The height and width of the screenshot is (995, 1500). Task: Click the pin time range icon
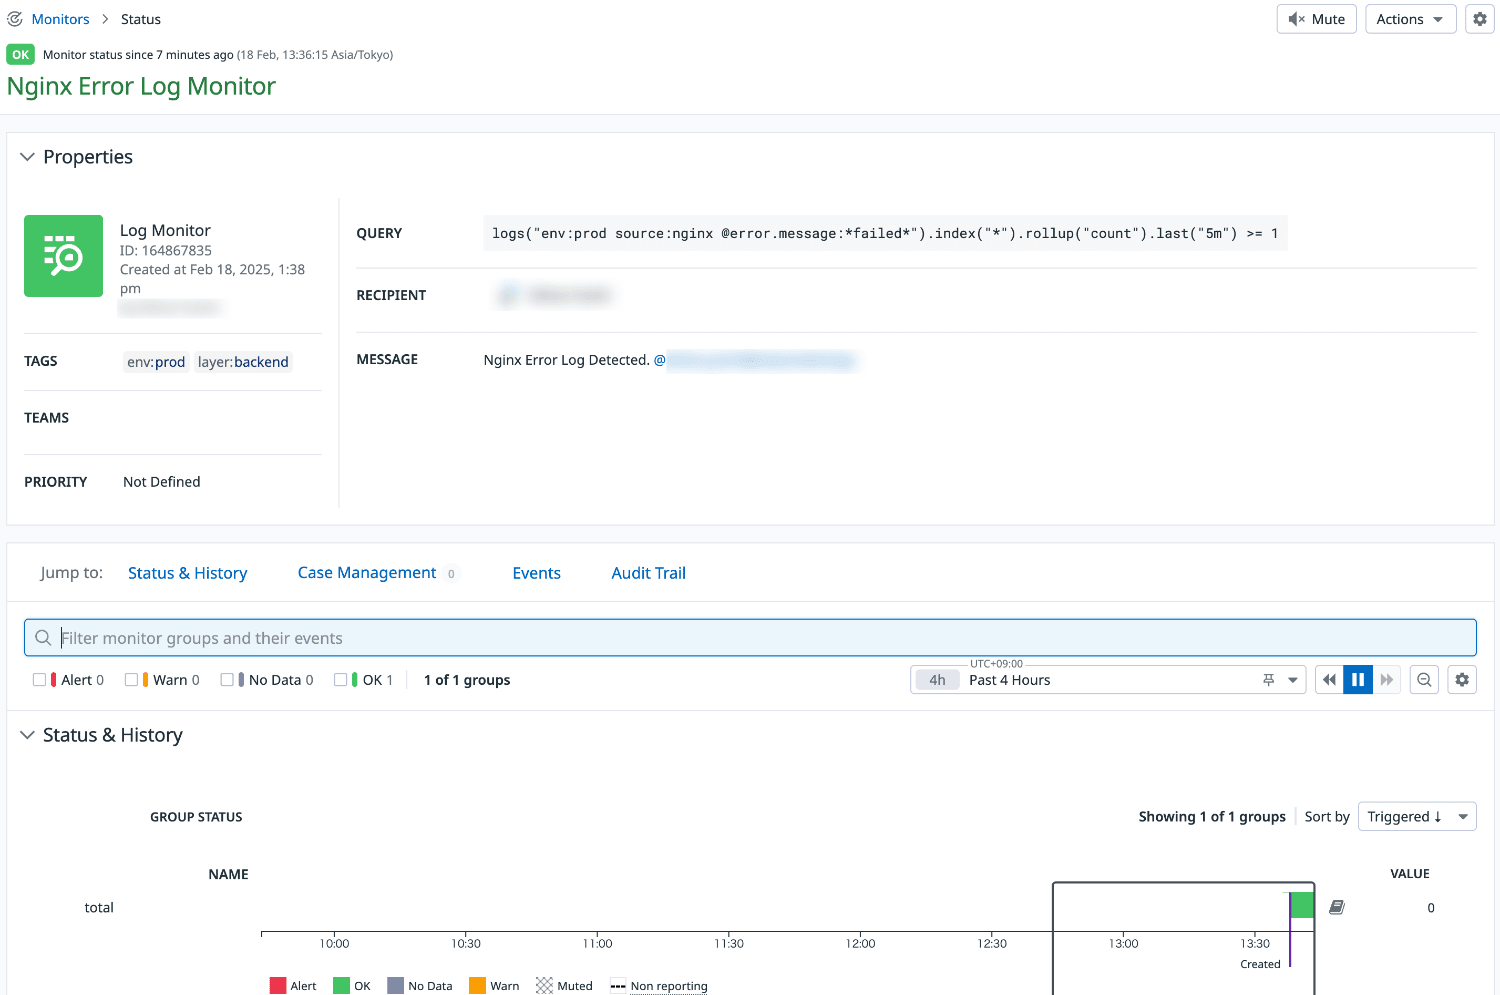coord(1268,680)
